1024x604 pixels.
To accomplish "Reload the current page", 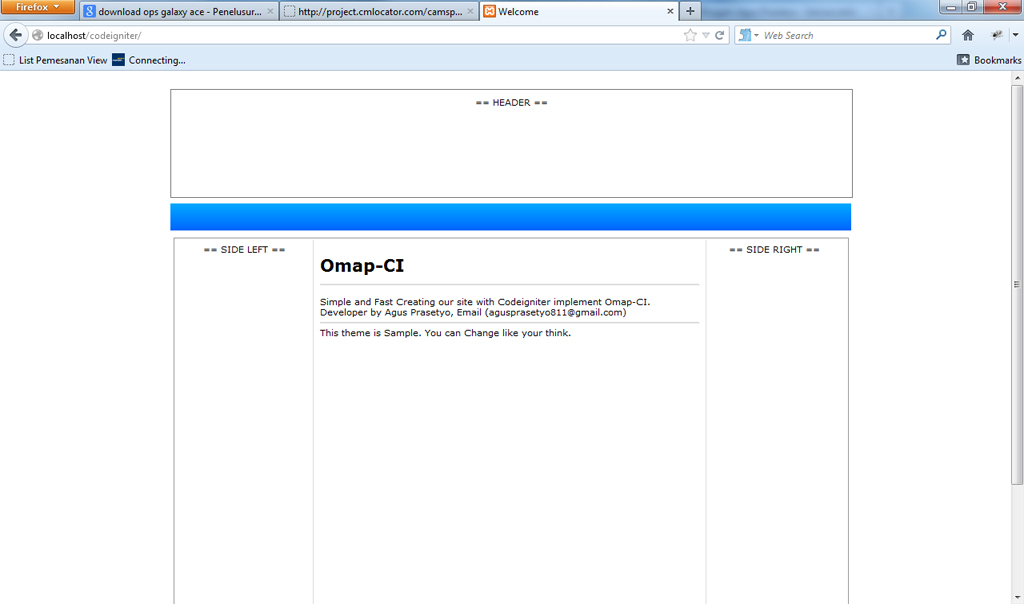I will coord(720,35).
